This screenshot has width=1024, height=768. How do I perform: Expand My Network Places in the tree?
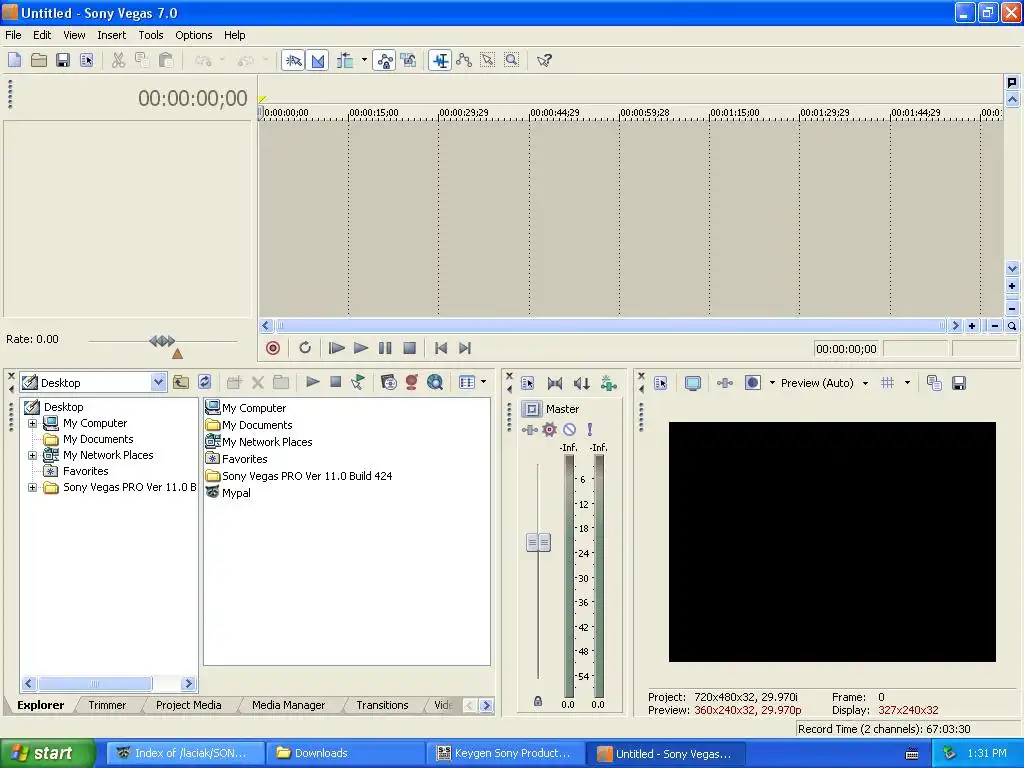pos(32,455)
